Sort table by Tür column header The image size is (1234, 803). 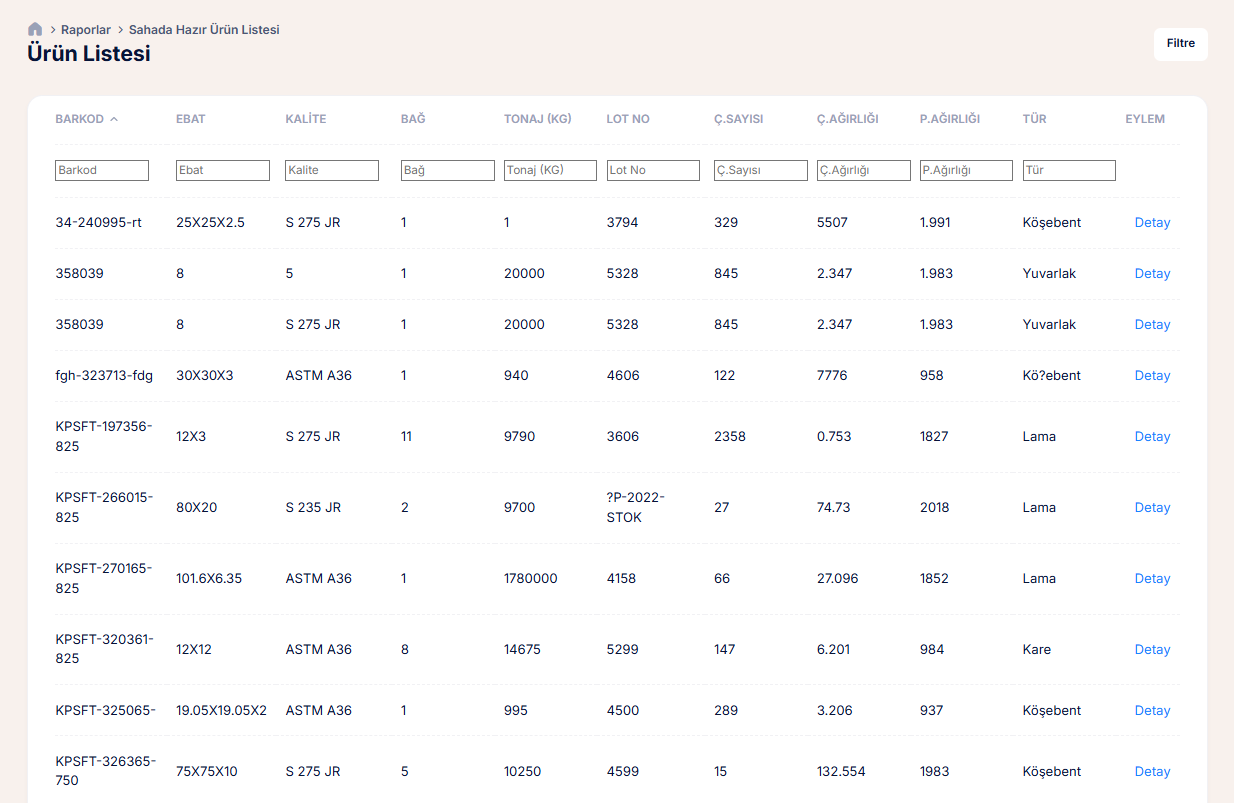pyautogui.click(x=1034, y=119)
